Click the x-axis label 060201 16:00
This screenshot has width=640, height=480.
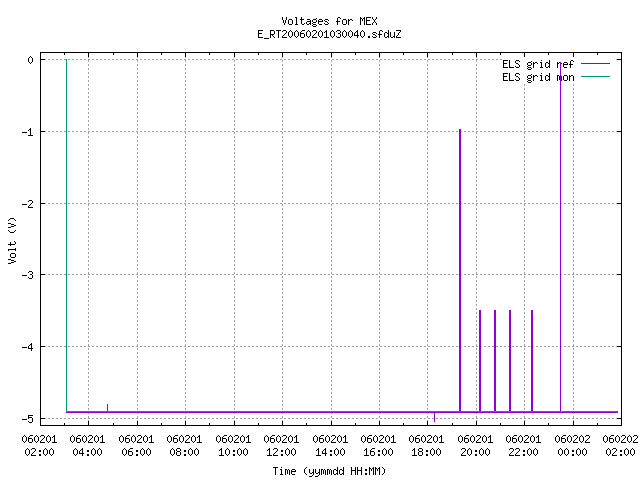[x=378, y=446]
